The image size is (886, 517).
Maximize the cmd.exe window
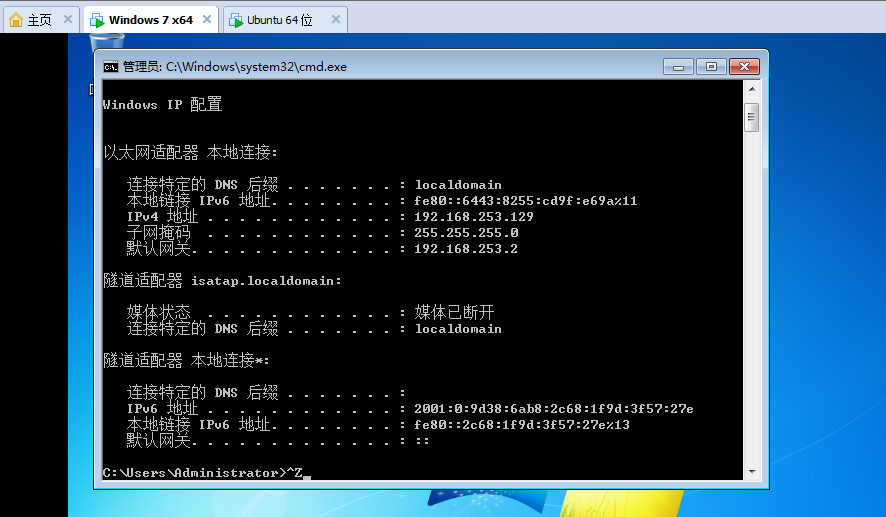(711, 67)
